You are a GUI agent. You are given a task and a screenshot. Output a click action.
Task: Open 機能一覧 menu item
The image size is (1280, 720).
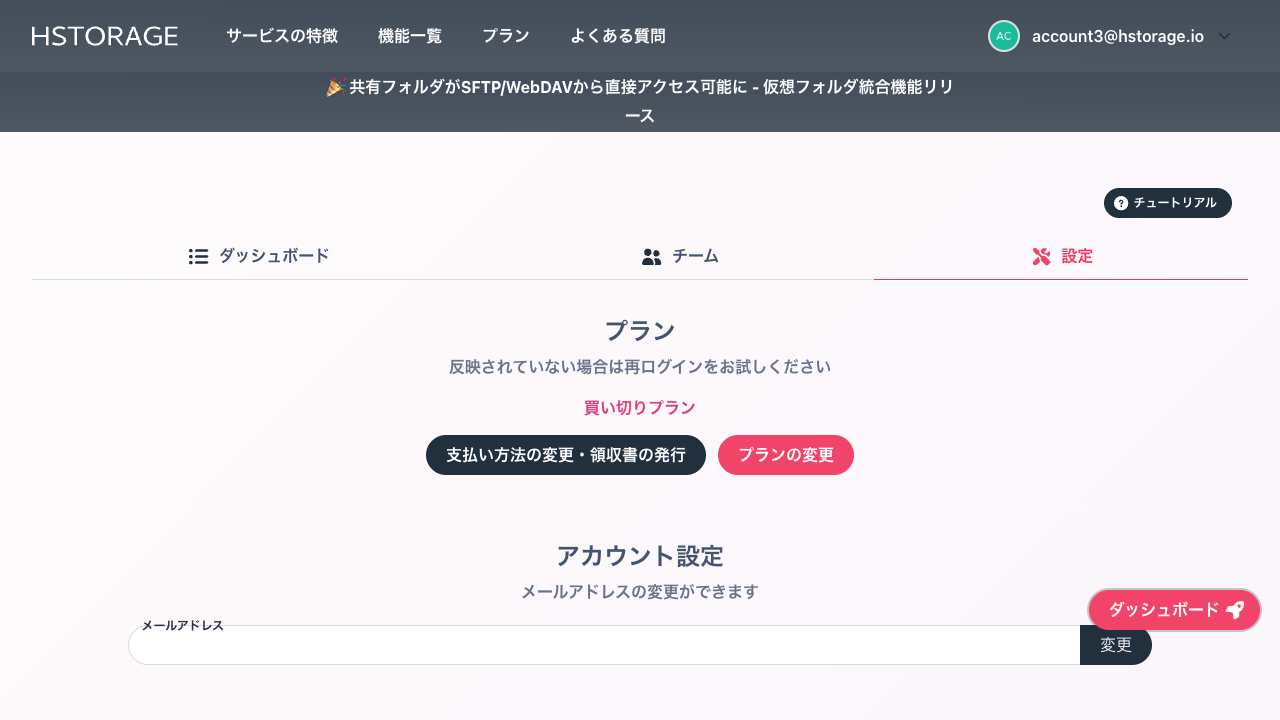pos(410,36)
